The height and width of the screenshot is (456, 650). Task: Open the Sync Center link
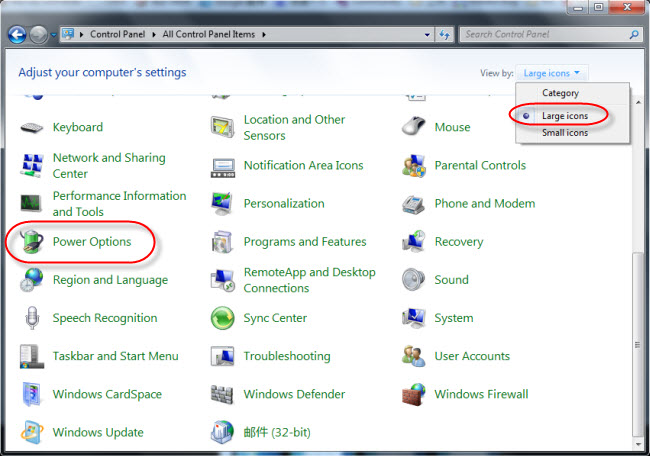[275, 318]
